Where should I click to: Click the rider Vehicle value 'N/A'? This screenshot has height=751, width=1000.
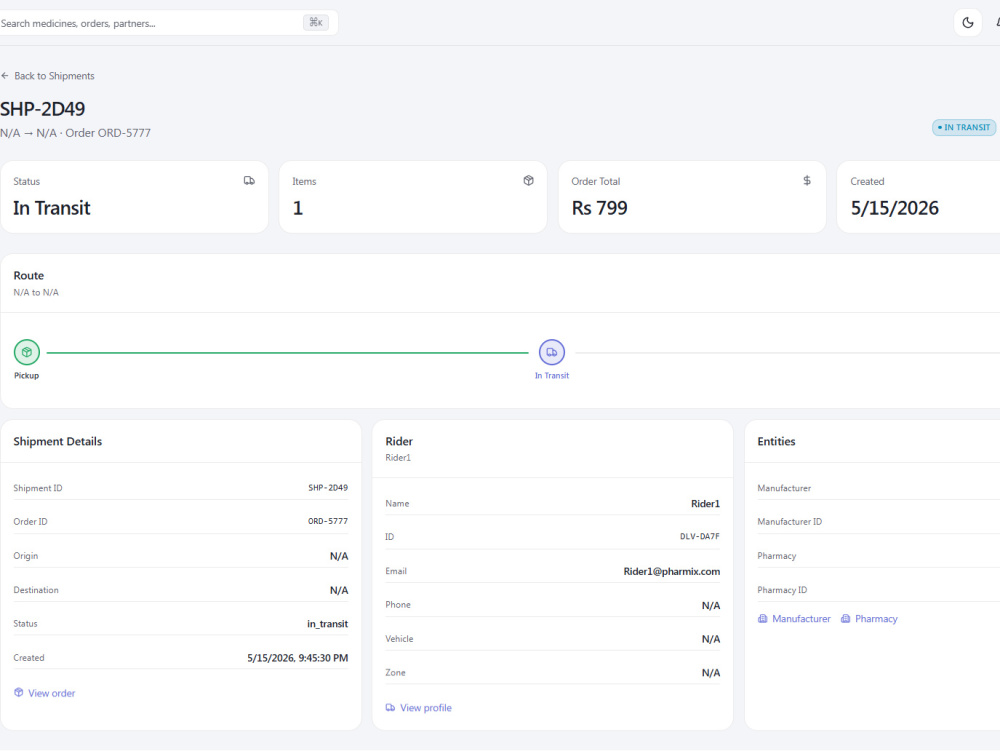(710, 639)
